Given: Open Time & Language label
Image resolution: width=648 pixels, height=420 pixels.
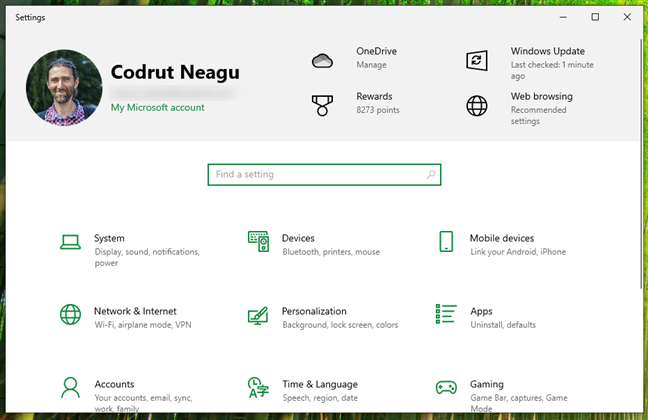Looking at the screenshot, I should coord(320,384).
